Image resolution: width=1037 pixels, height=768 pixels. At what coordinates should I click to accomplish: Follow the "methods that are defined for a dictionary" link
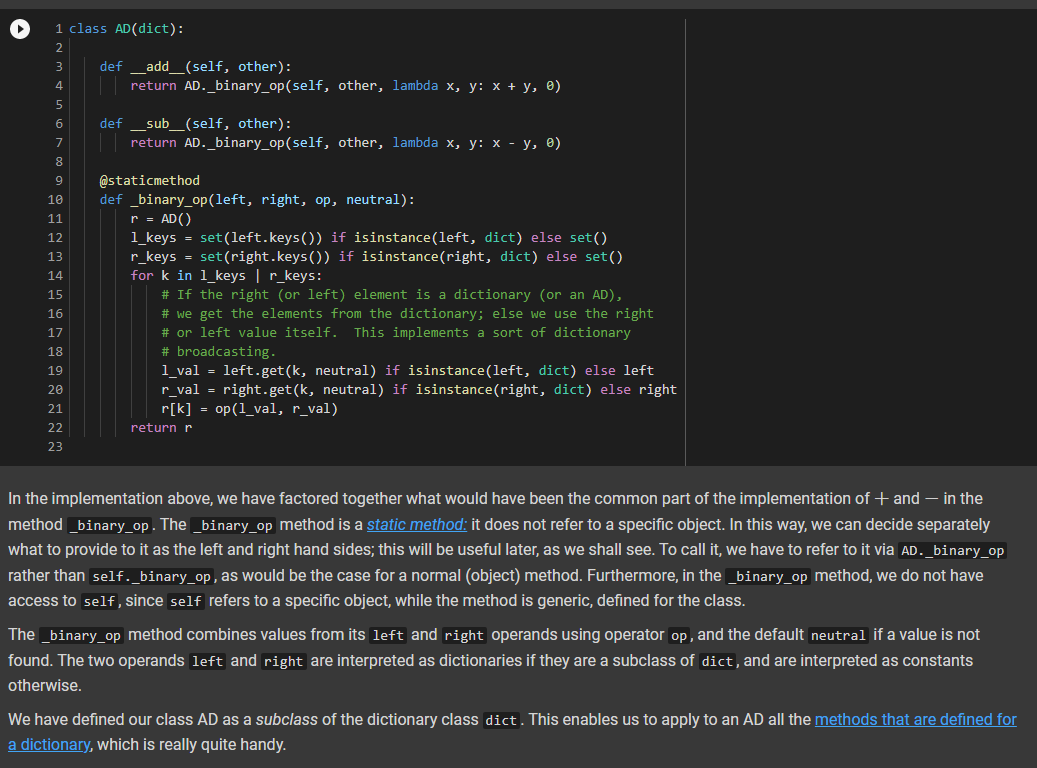click(x=915, y=719)
